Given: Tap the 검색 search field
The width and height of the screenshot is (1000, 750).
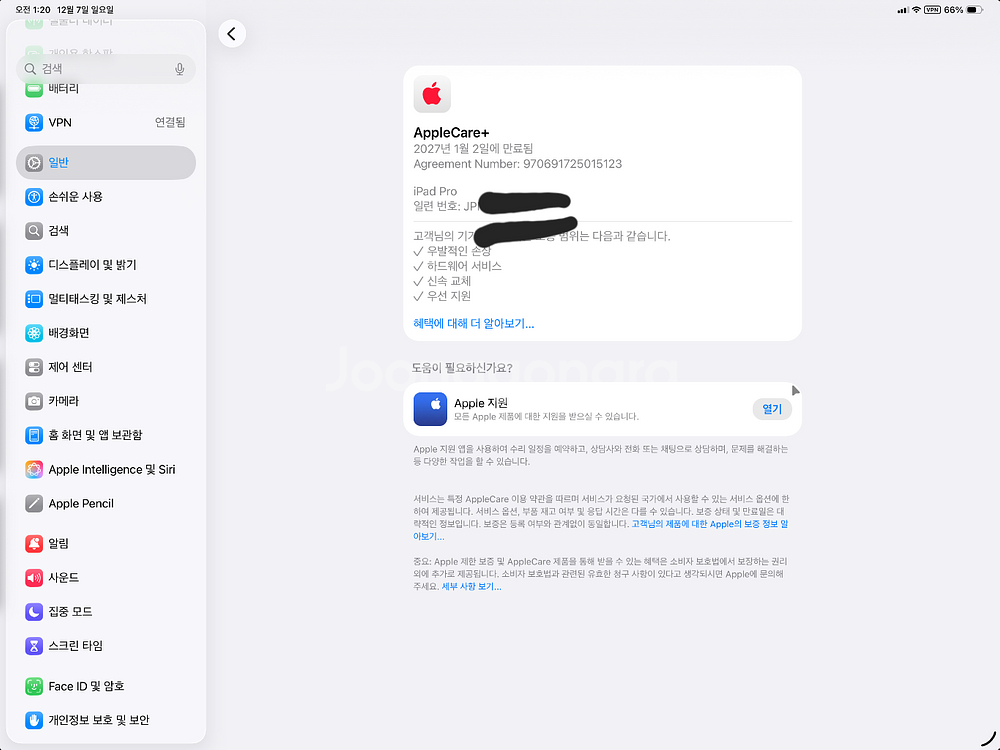Looking at the screenshot, I should pos(100,69).
